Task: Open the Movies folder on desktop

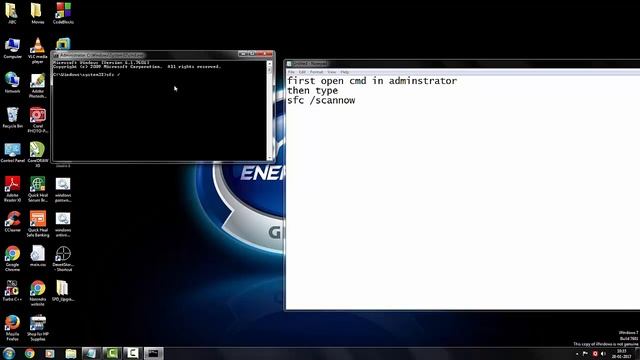Action: tap(37, 13)
